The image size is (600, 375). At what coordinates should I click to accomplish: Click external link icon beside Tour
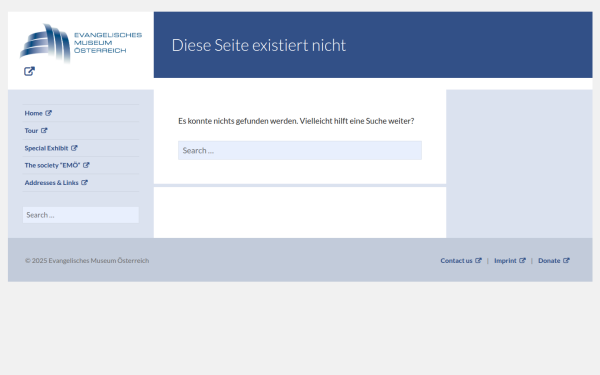point(44,130)
